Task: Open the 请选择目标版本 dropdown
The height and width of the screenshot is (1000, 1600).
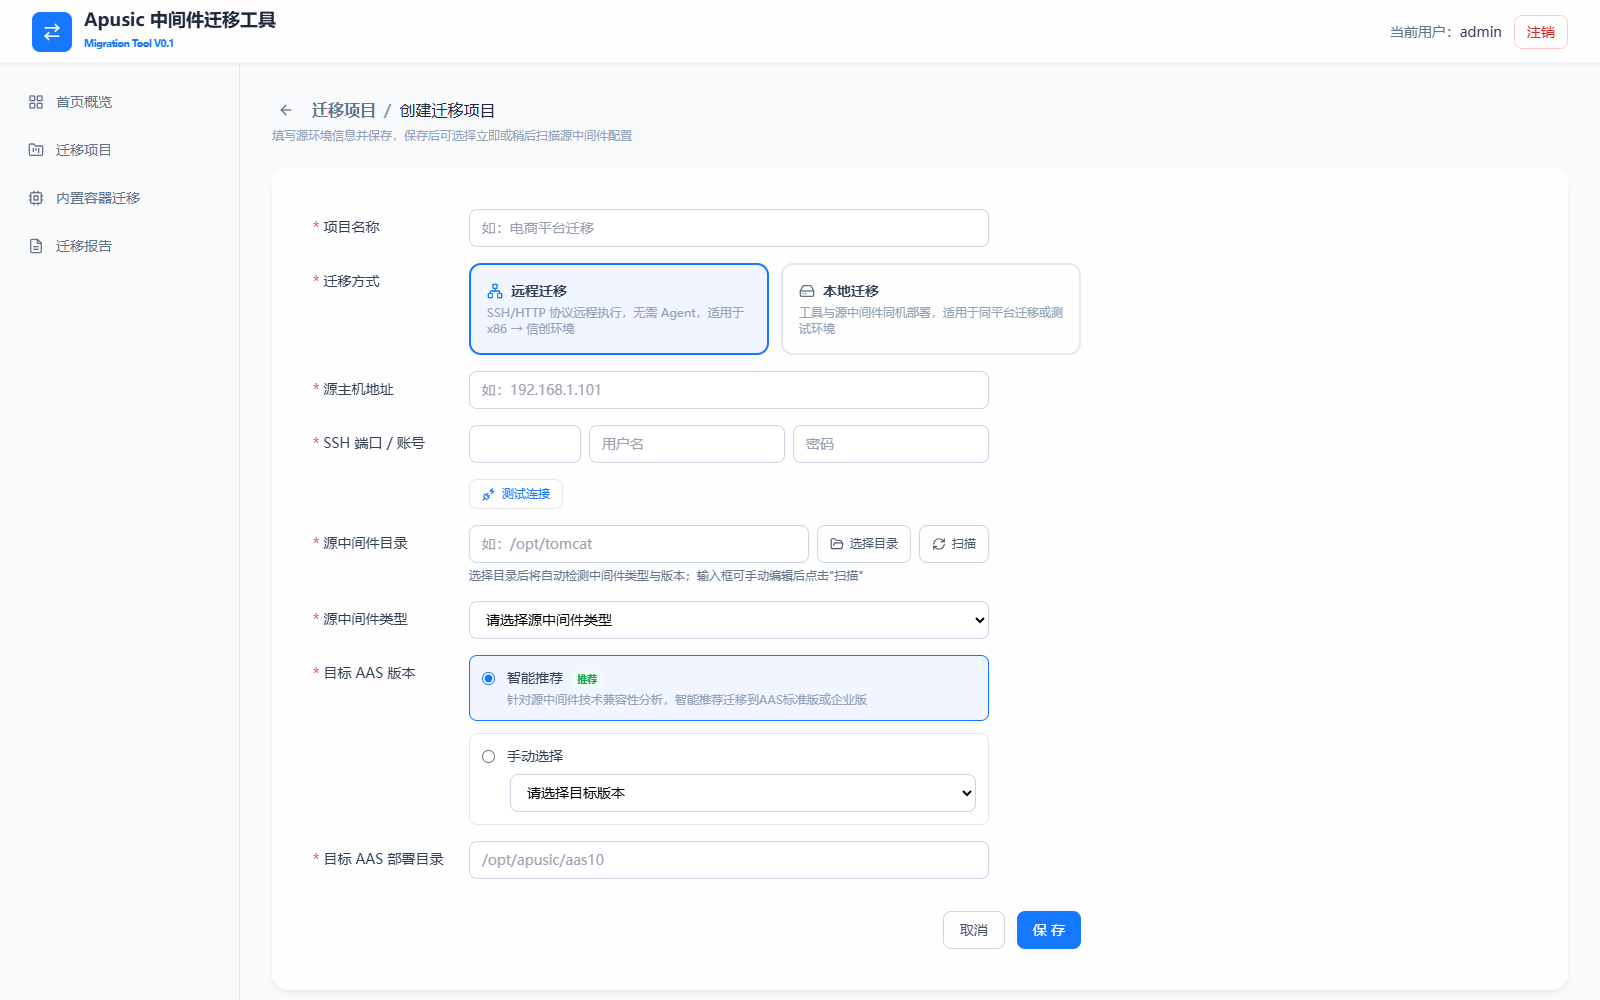Action: tap(743, 793)
